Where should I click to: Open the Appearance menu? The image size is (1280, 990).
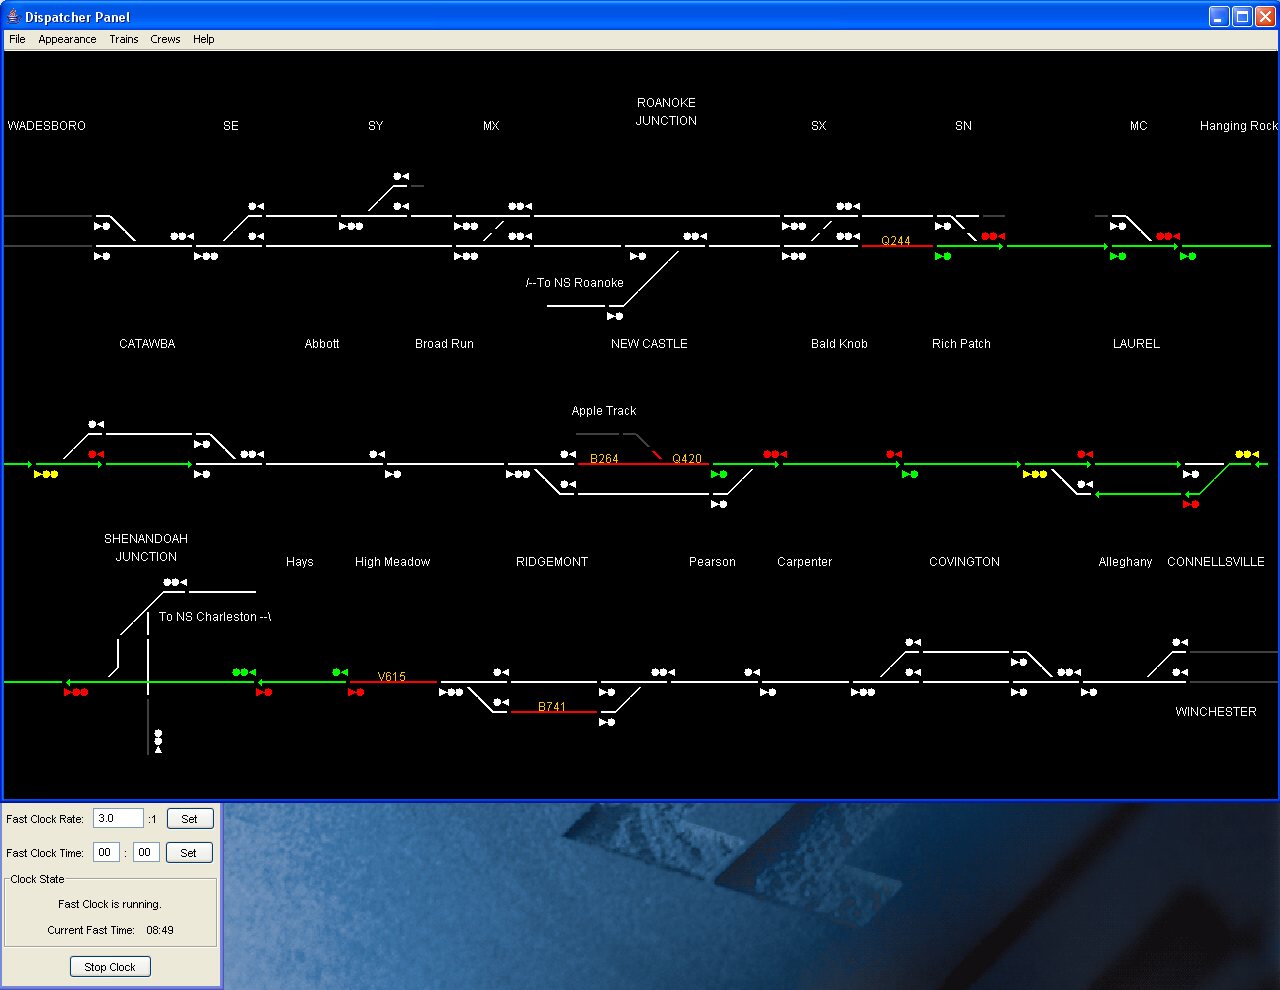click(x=67, y=39)
